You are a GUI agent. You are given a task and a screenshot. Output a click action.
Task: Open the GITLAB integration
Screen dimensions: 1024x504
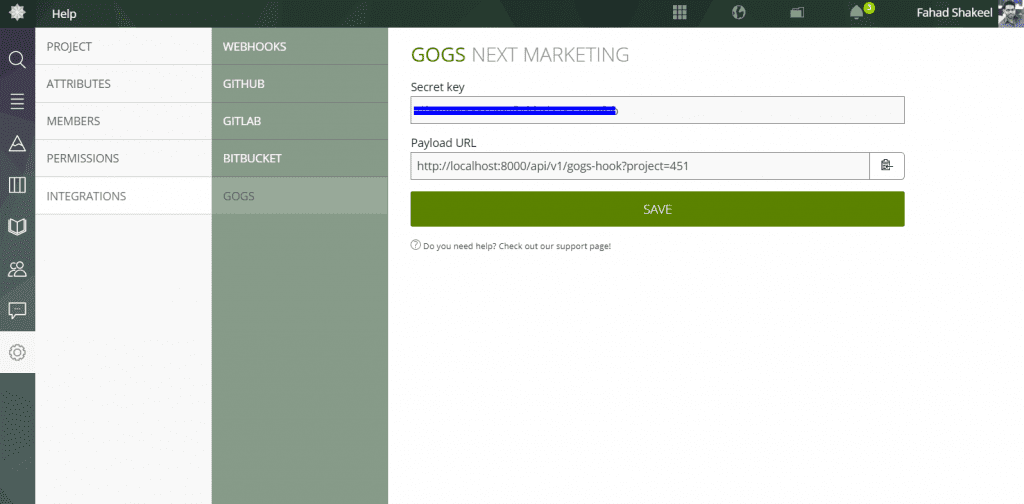(x=300, y=121)
